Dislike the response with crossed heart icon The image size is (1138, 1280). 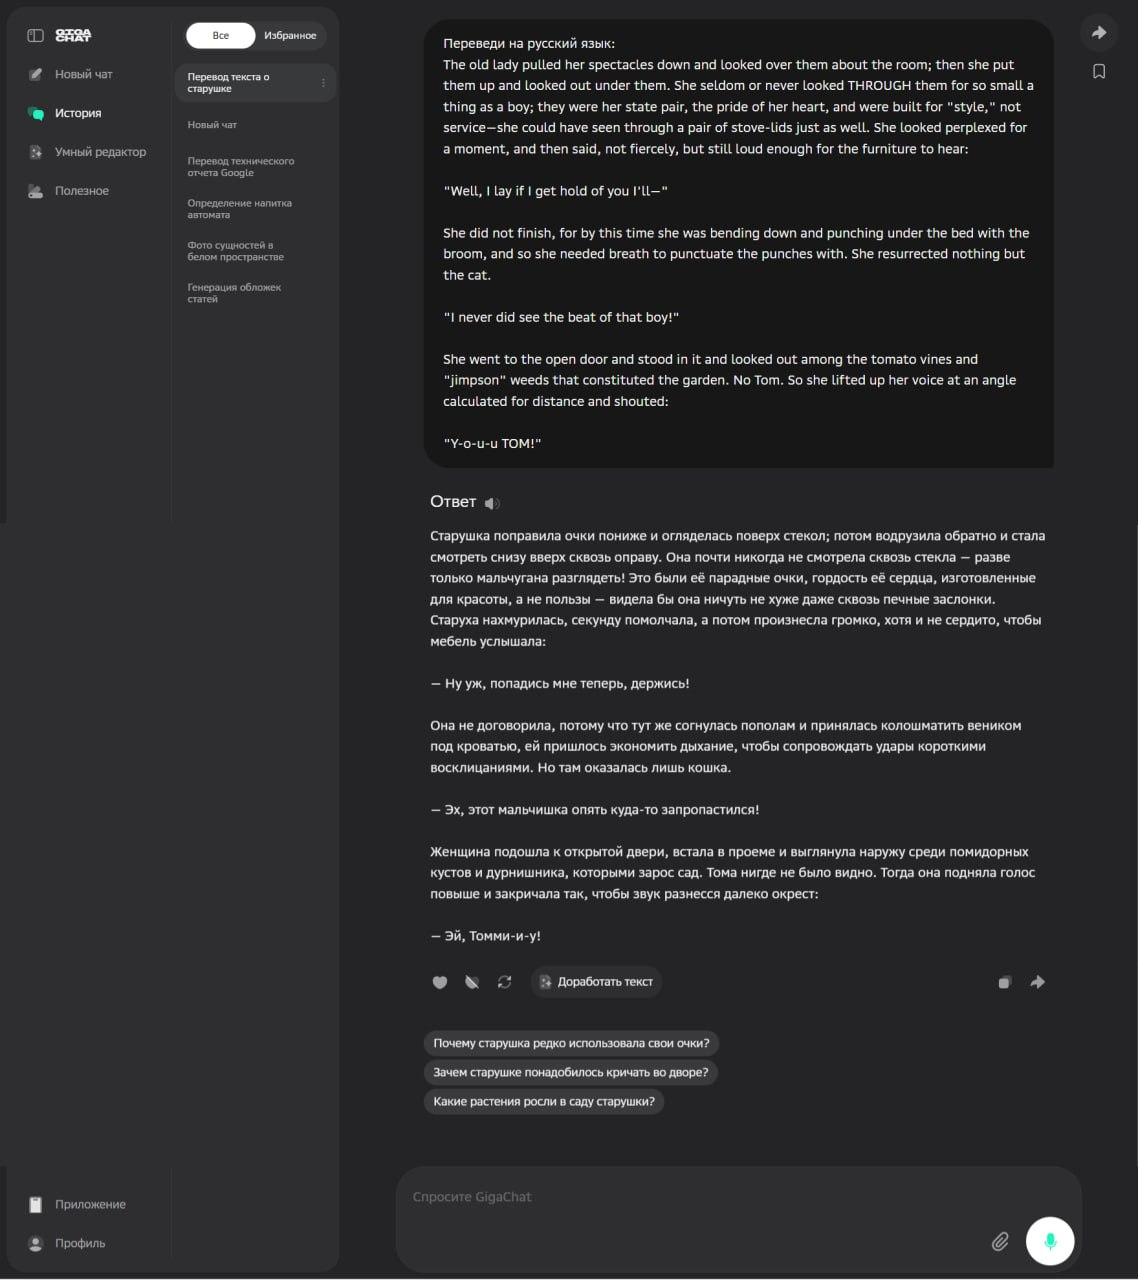472,982
